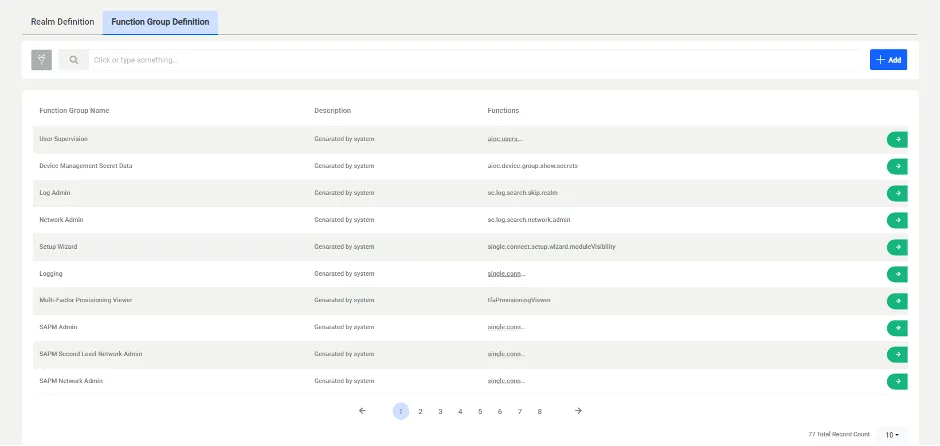Select the User Supervision name cell

tap(64, 139)
